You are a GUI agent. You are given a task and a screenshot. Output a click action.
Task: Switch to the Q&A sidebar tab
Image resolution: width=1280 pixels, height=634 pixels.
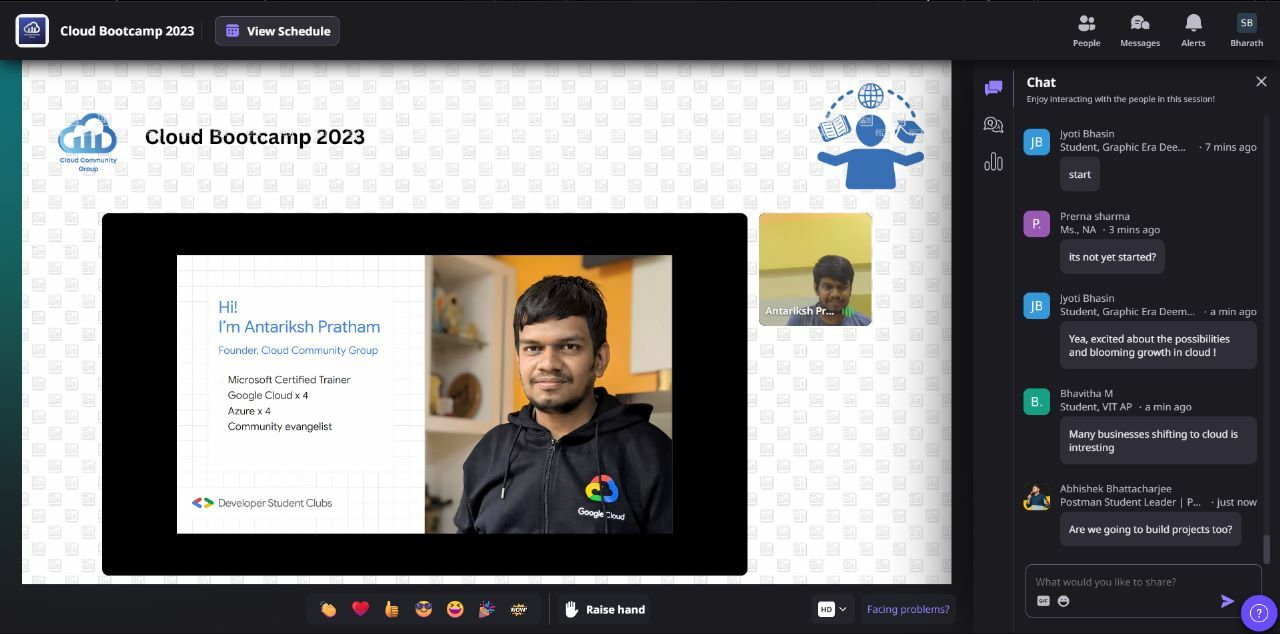click(x=993, y=124)
